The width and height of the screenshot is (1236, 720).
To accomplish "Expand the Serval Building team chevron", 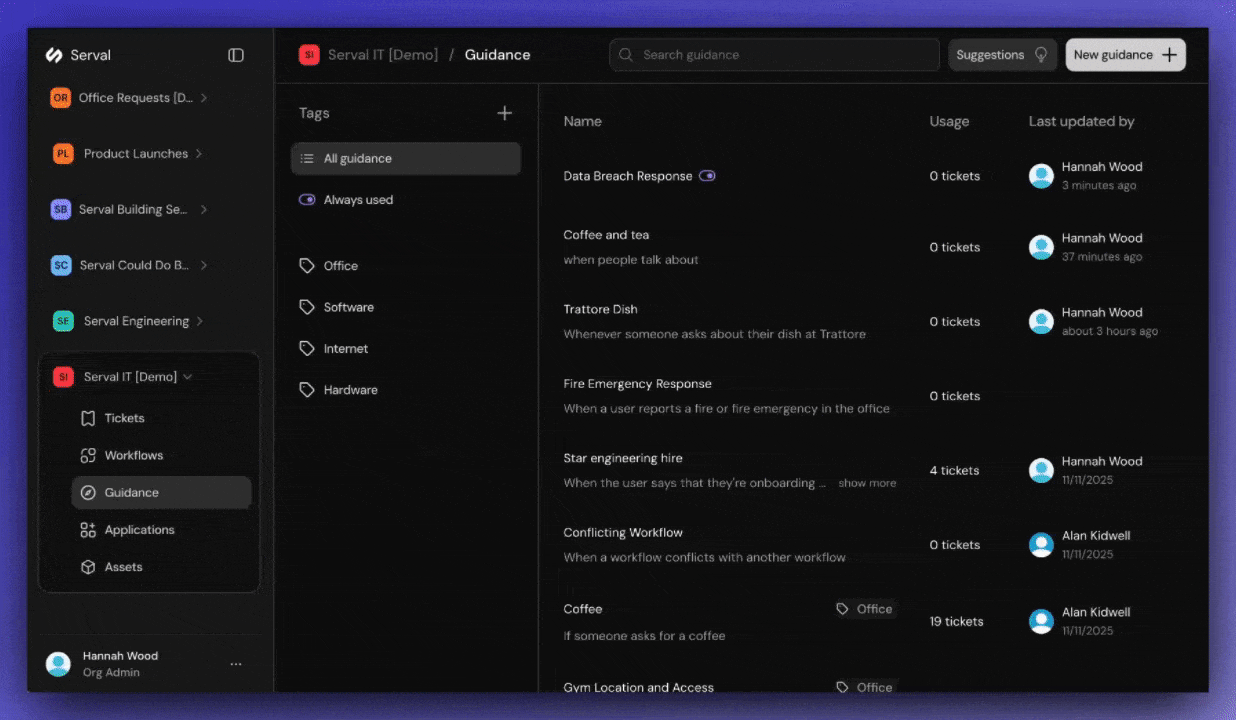I will (204, 210).
